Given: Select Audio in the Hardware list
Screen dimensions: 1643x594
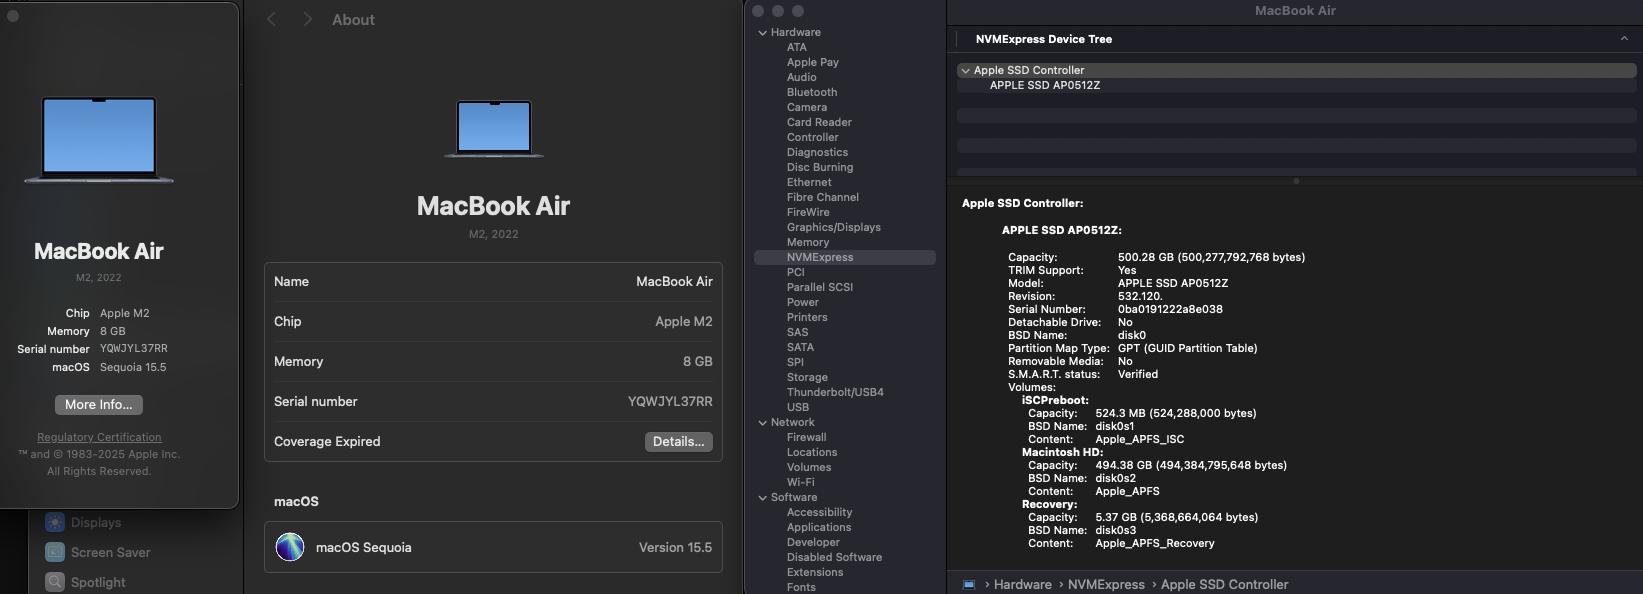Looking at the screenshot, I should pos(802,77).
